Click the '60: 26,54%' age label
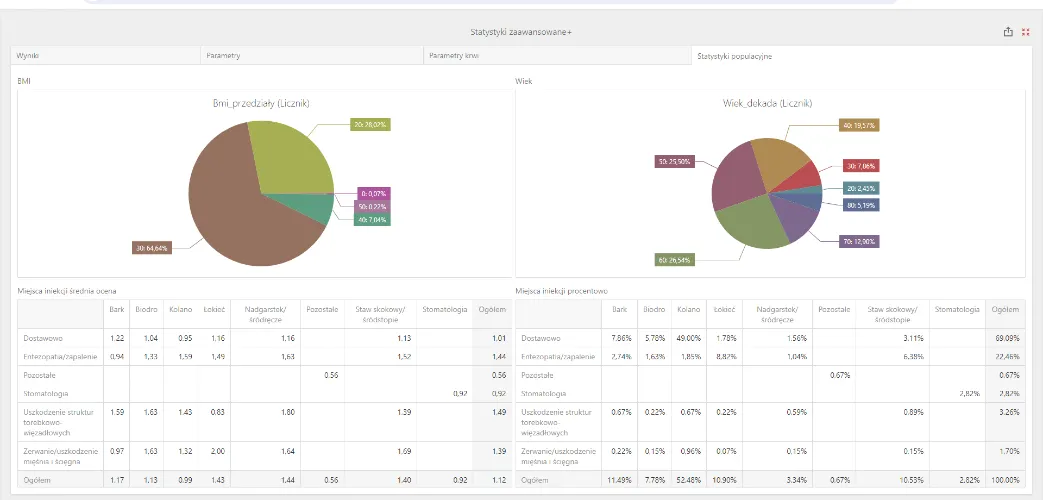The height and width of the screenshot is (500, 1043). [x=675, y=260]
